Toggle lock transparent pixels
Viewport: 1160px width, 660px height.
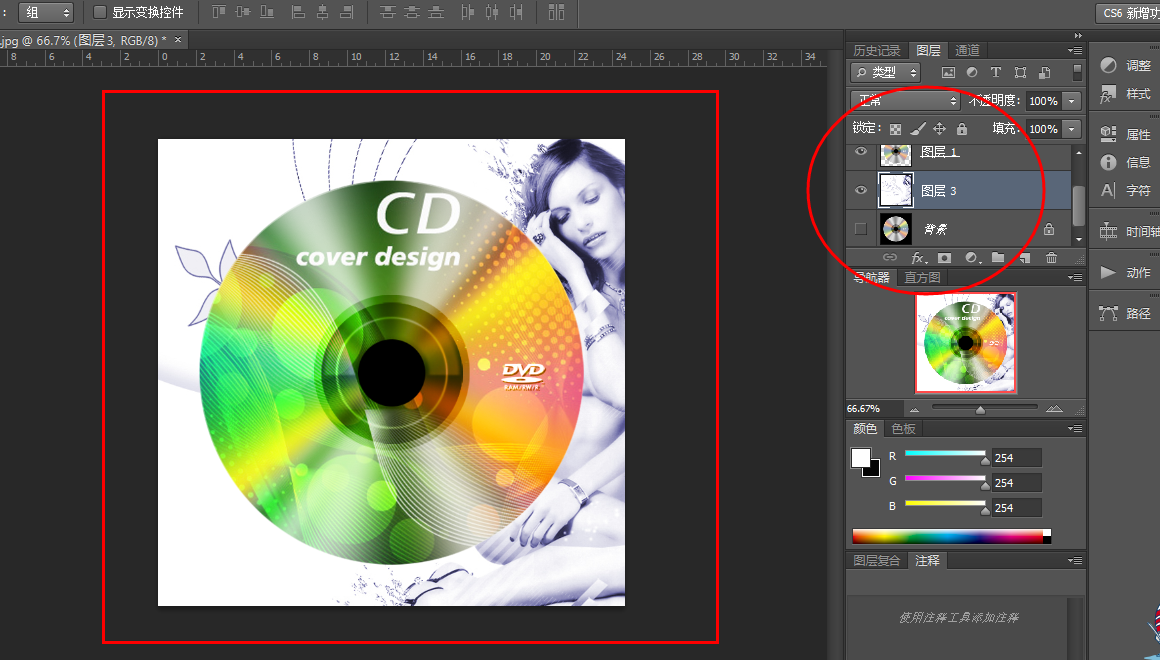[895, 129]
